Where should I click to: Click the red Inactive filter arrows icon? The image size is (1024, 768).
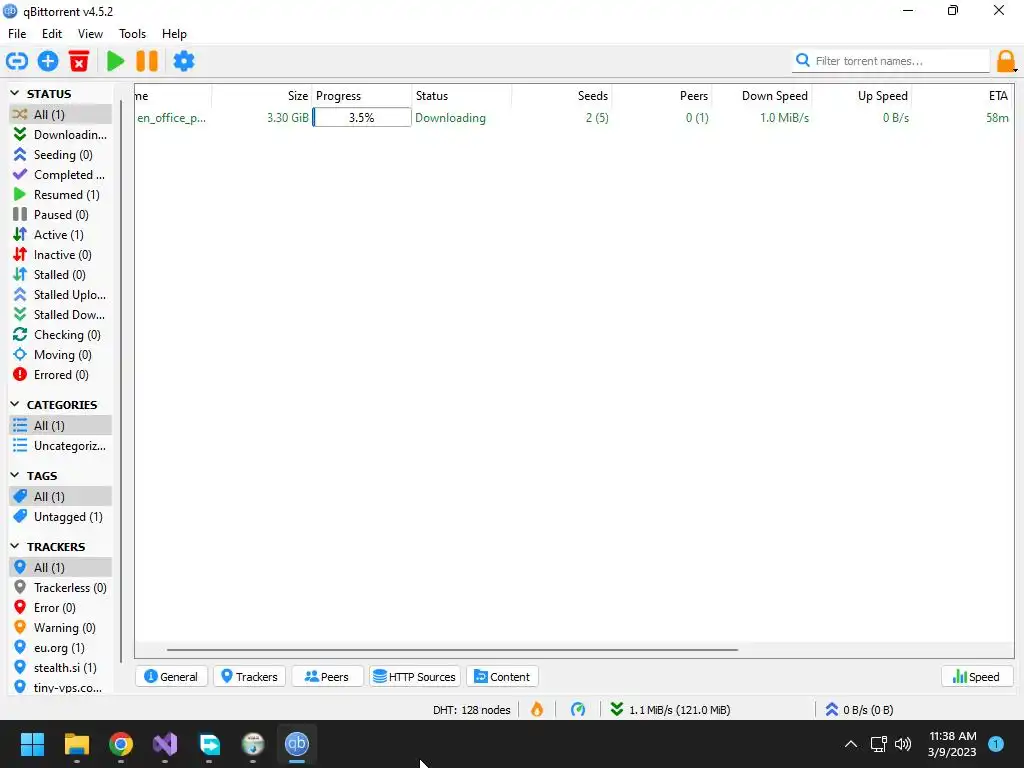[20, 255]
